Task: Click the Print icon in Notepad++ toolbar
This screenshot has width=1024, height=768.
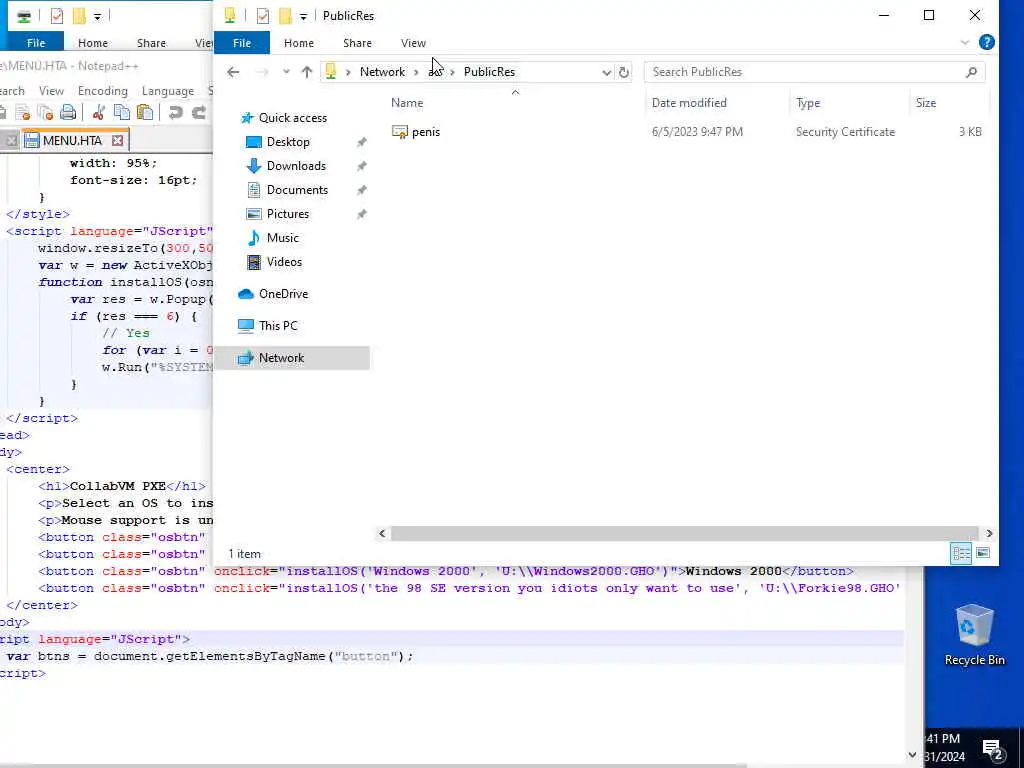Action: tap(68, 112)
